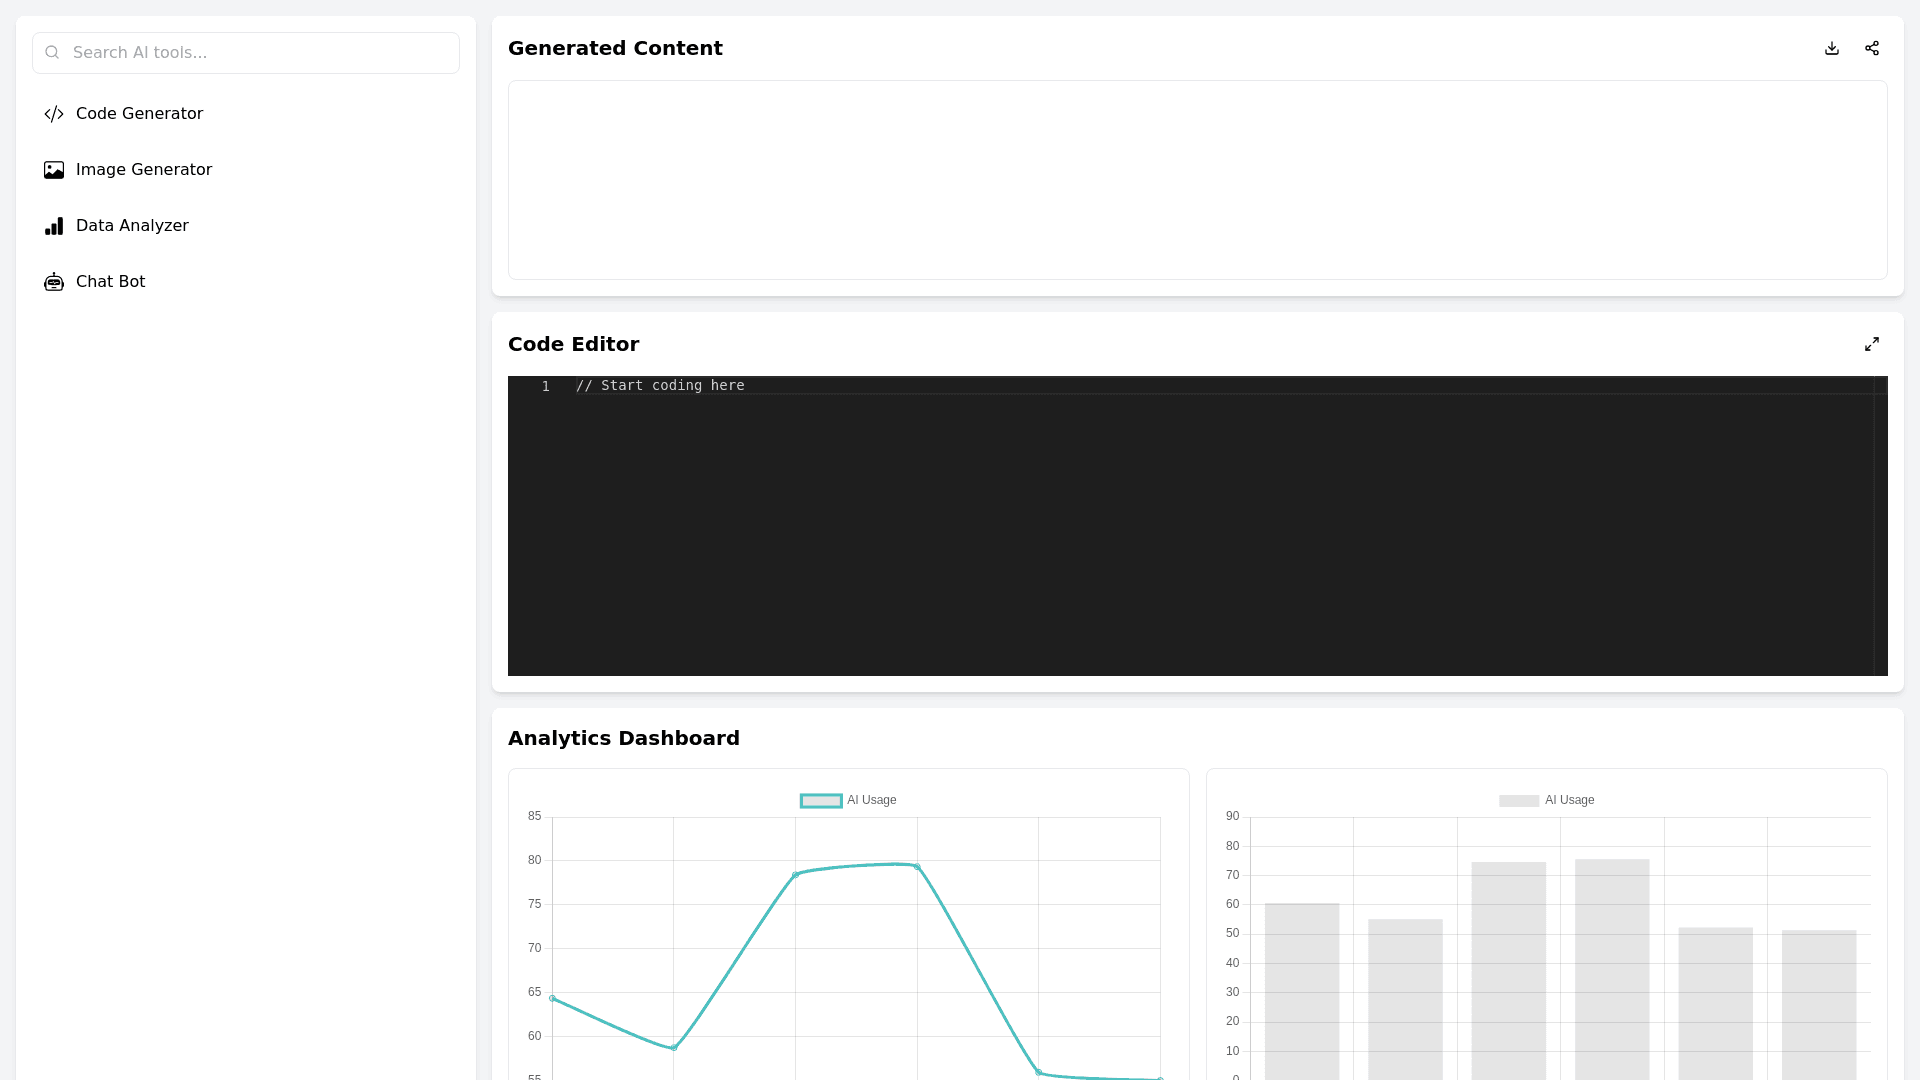Toggle AI Usage legend in line chart

click(848, 800)
